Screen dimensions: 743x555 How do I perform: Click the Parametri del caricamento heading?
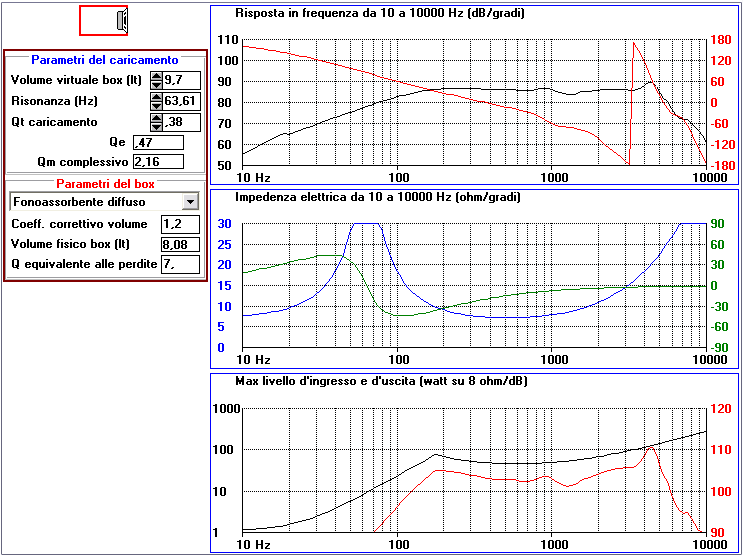pyautogui.click(x=105, y=60)
